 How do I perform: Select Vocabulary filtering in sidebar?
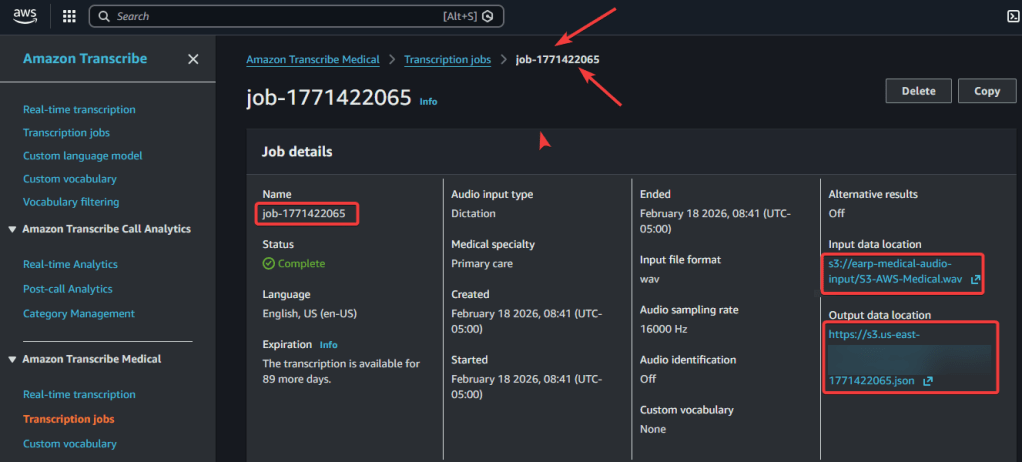click(x=71, y=202)
